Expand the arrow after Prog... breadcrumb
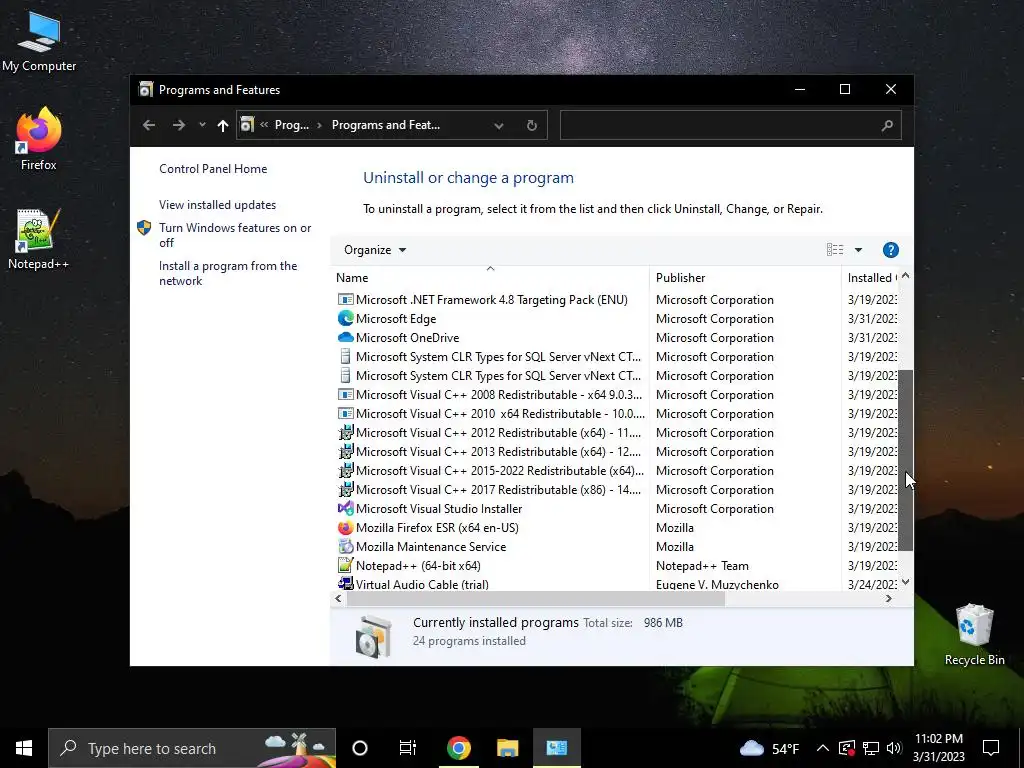 coord(319,125)
